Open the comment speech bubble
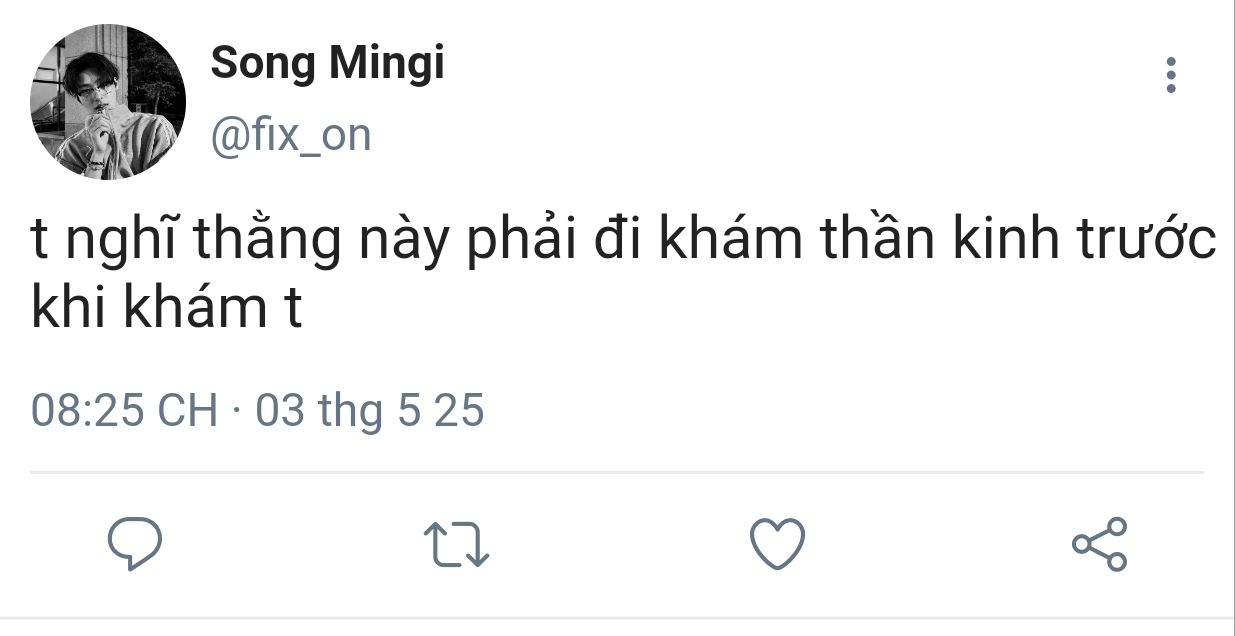 click(x=135, y=544)
